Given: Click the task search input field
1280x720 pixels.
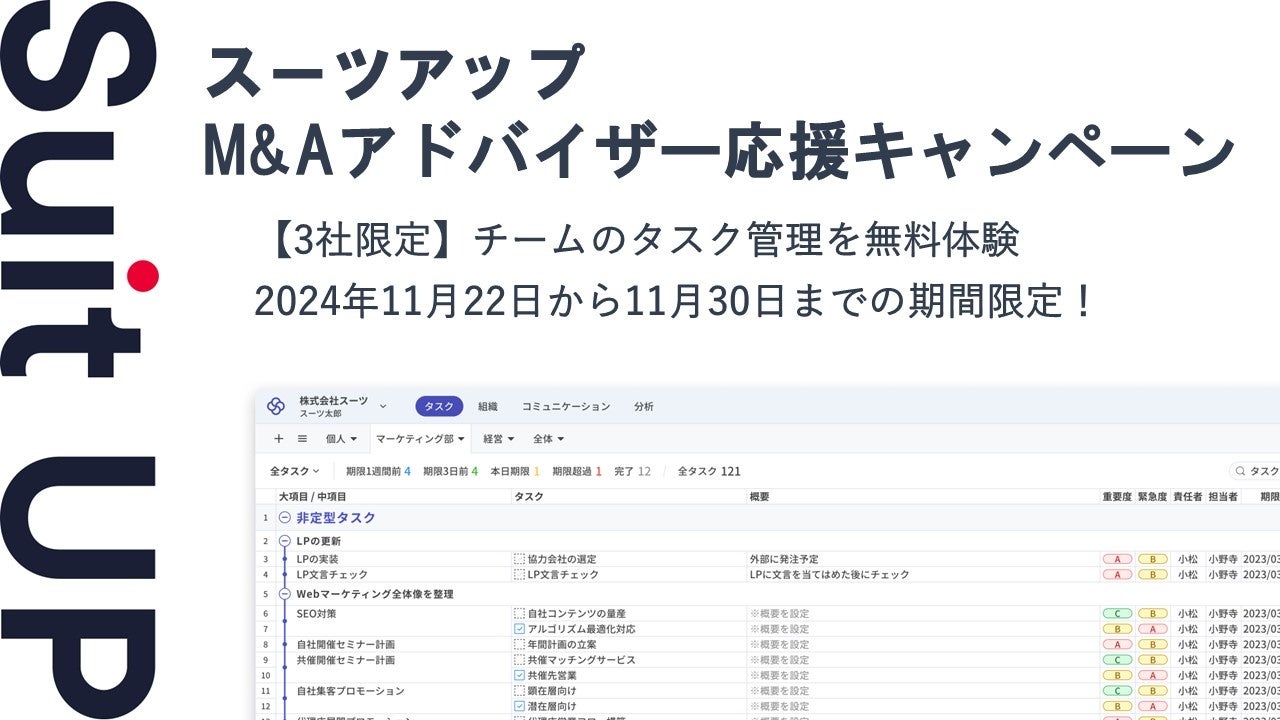Looking at the screenshot, I should point(1256,471).
